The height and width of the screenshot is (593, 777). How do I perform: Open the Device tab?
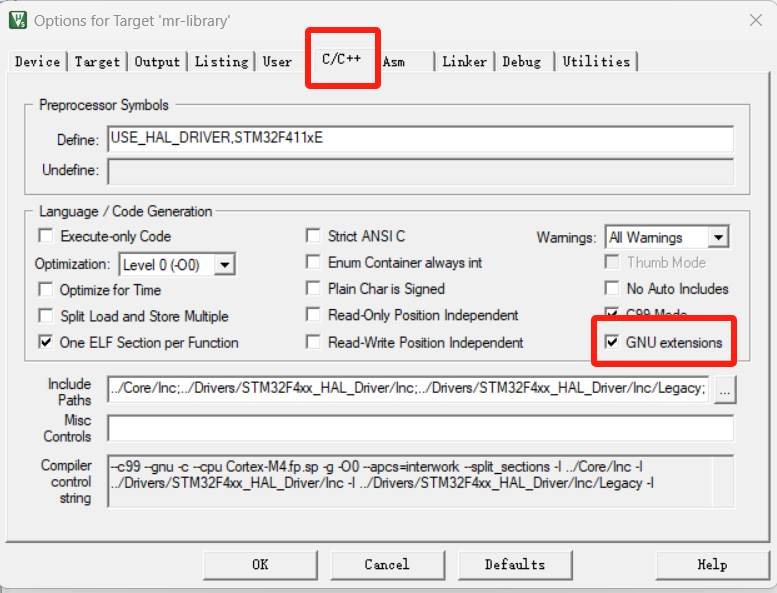37,62
